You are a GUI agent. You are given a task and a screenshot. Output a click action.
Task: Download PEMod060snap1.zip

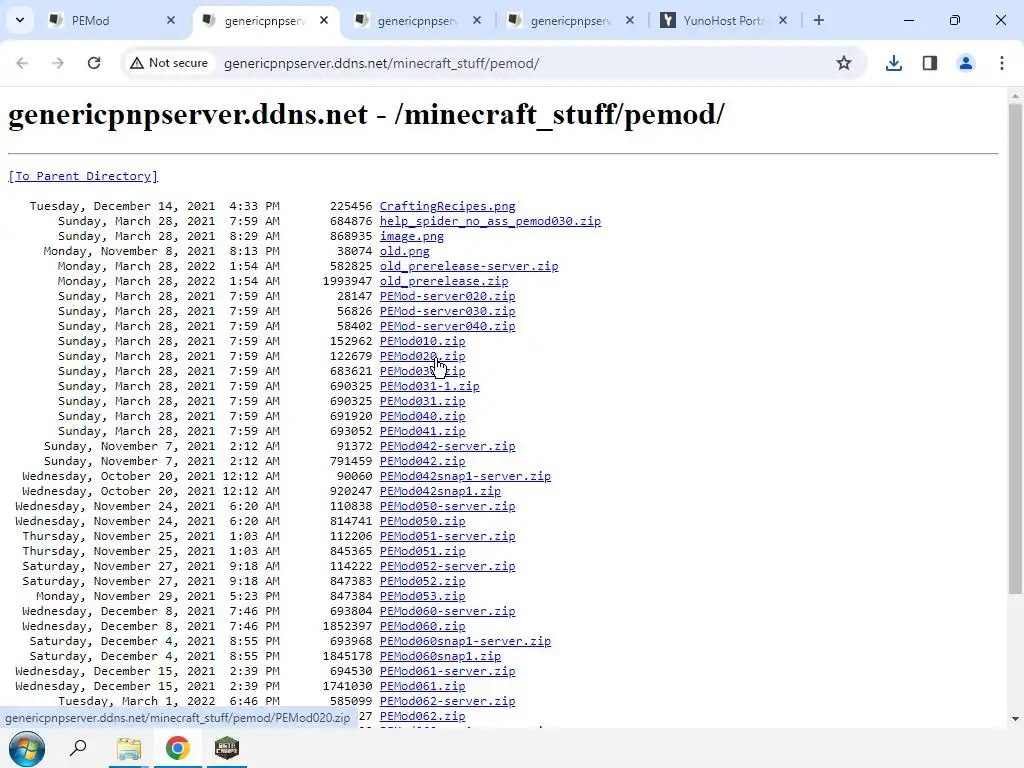440,657
